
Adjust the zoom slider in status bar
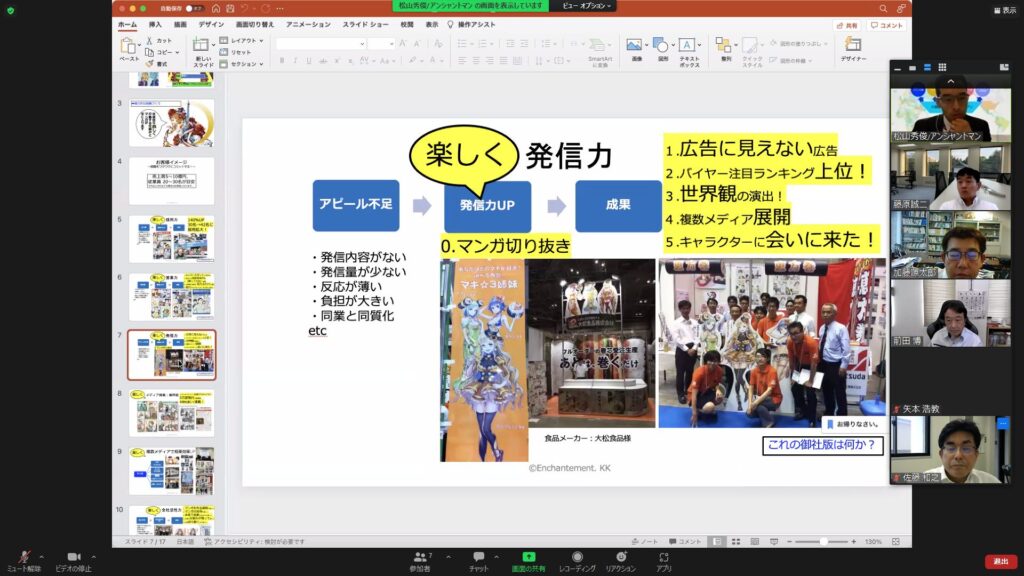(822, 541)
